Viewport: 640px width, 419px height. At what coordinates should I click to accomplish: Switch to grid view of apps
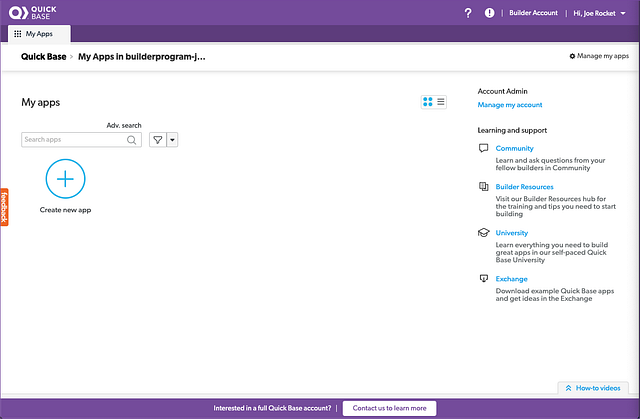tap(428, 102)
